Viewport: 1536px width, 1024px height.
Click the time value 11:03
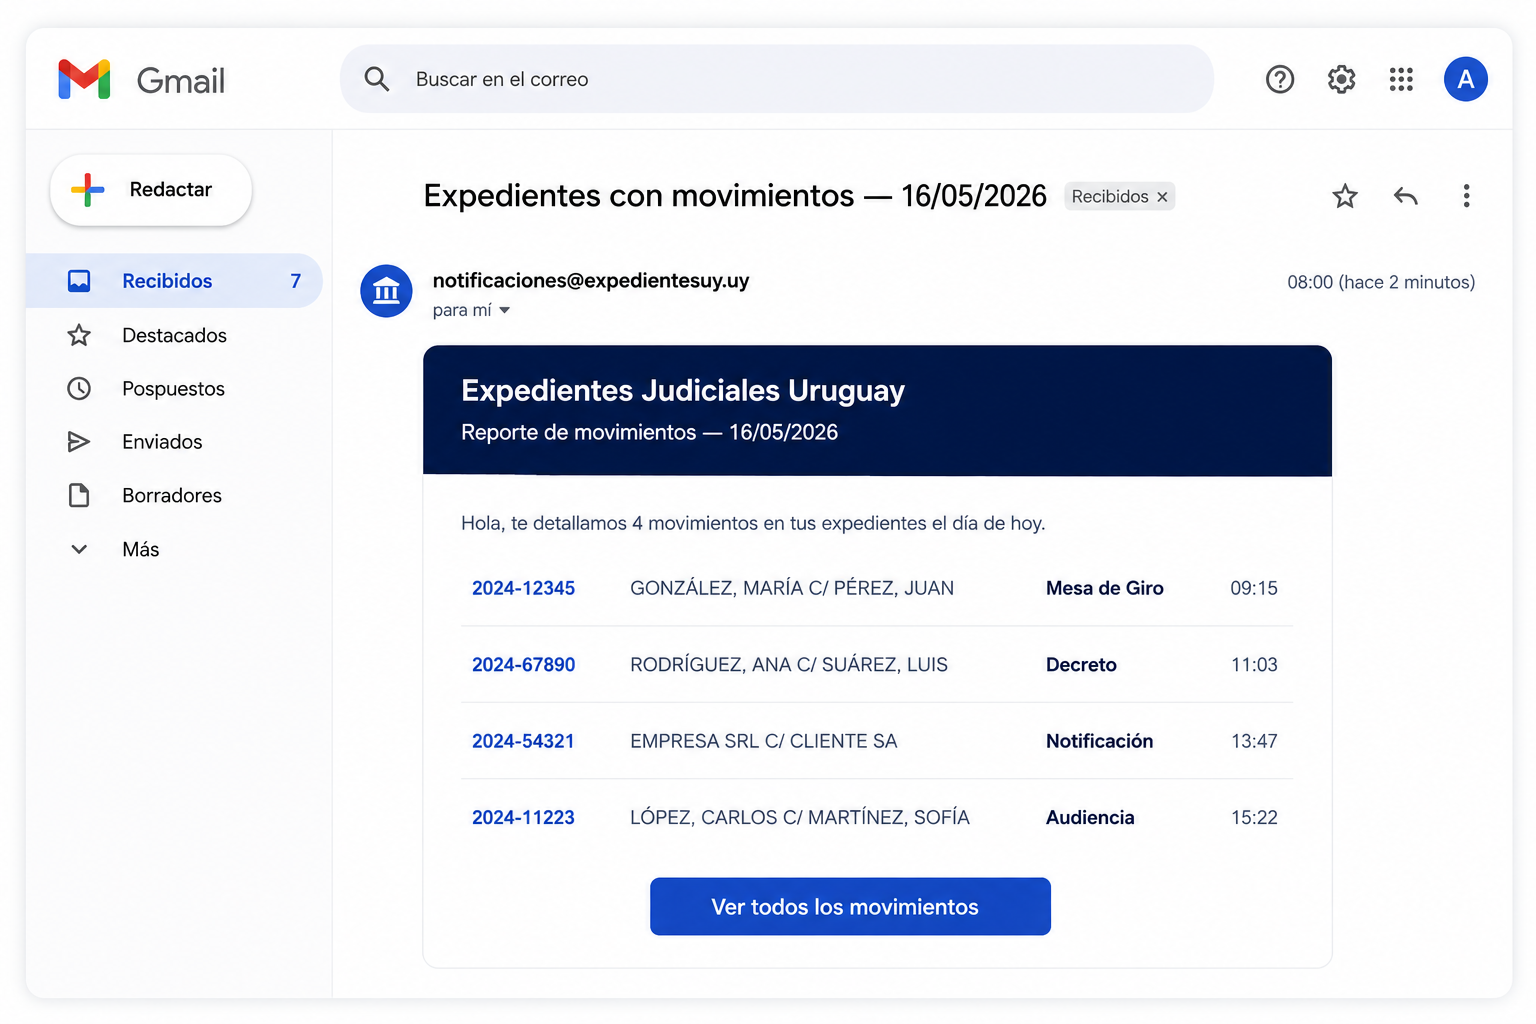(1254, 665)
